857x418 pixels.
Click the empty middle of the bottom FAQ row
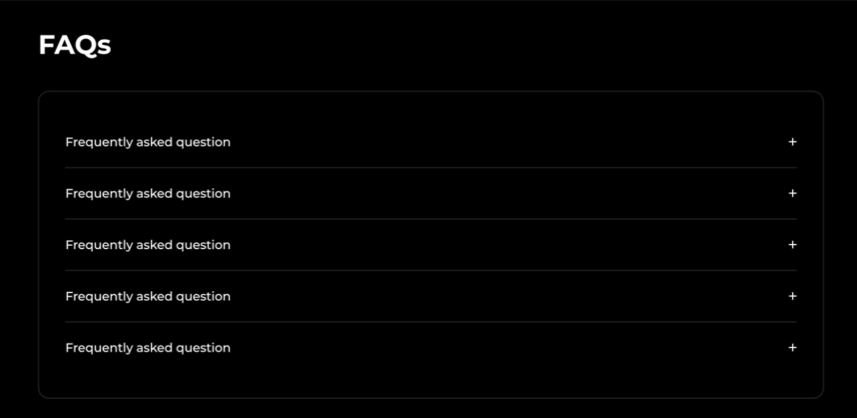point(500,348)
